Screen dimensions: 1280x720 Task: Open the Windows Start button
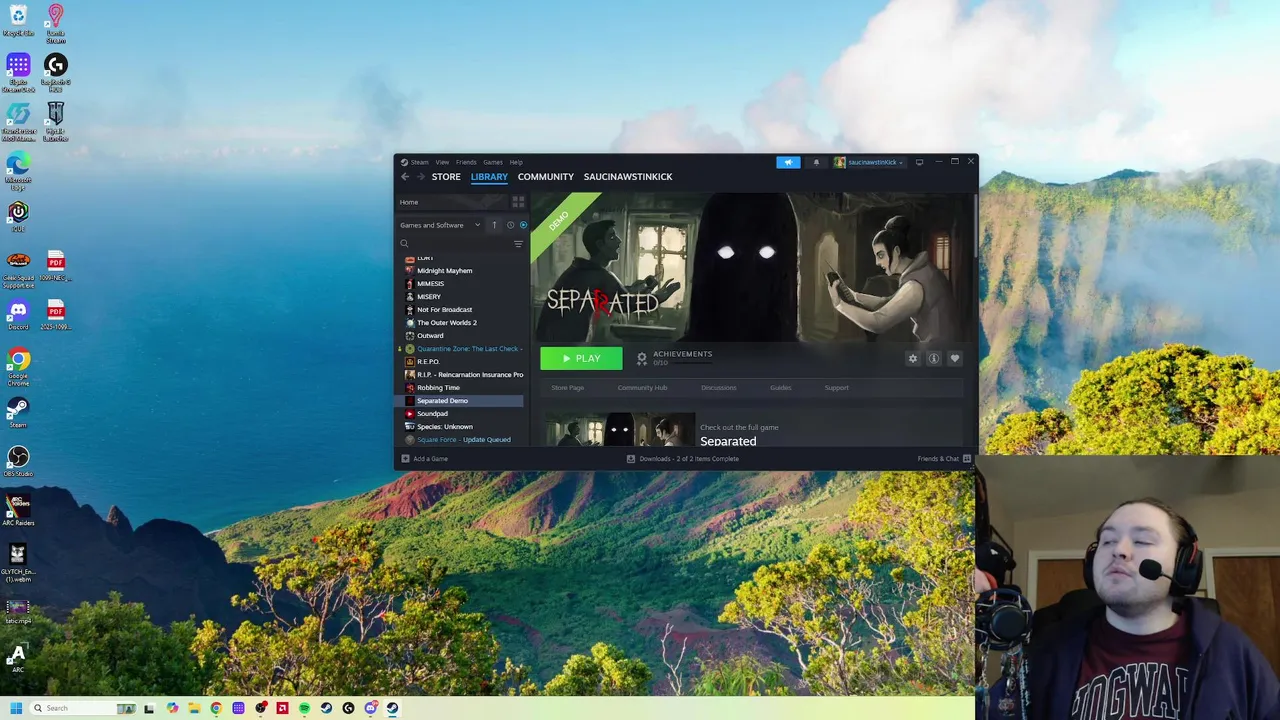point(16,708)
